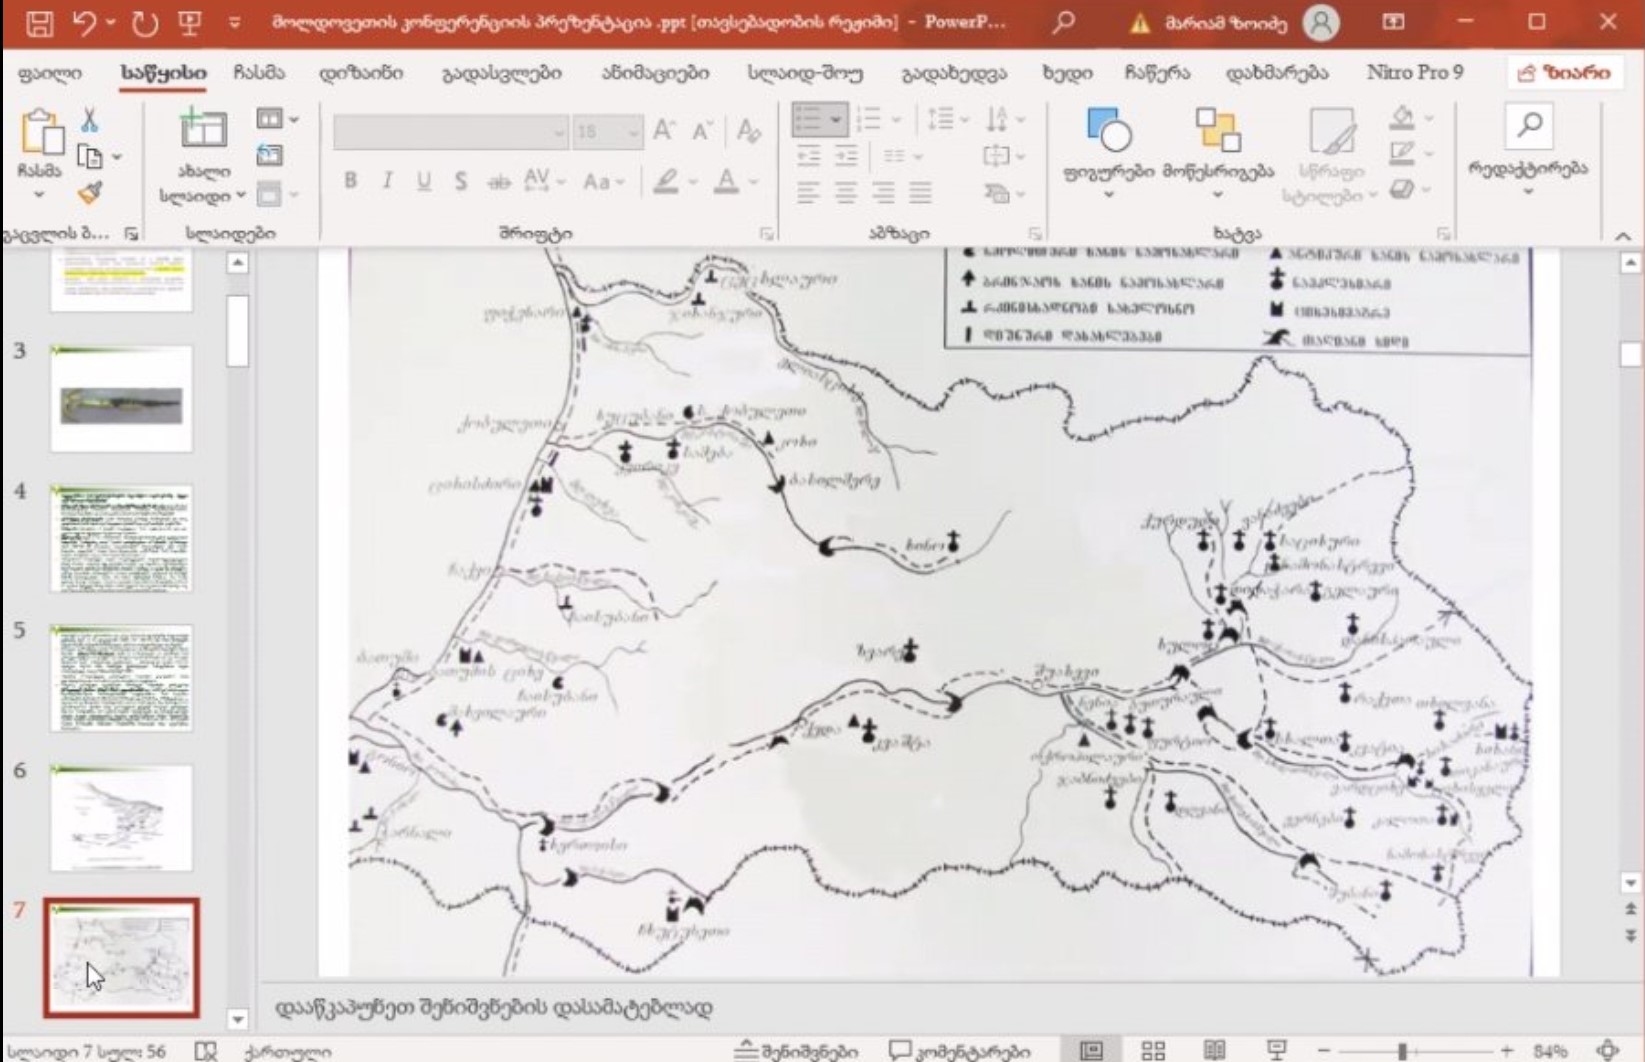Open Slide Sorter view in status bar
Image resolution: width=1645 pixels, height=1062 pixels.
coord(1153,1050)
